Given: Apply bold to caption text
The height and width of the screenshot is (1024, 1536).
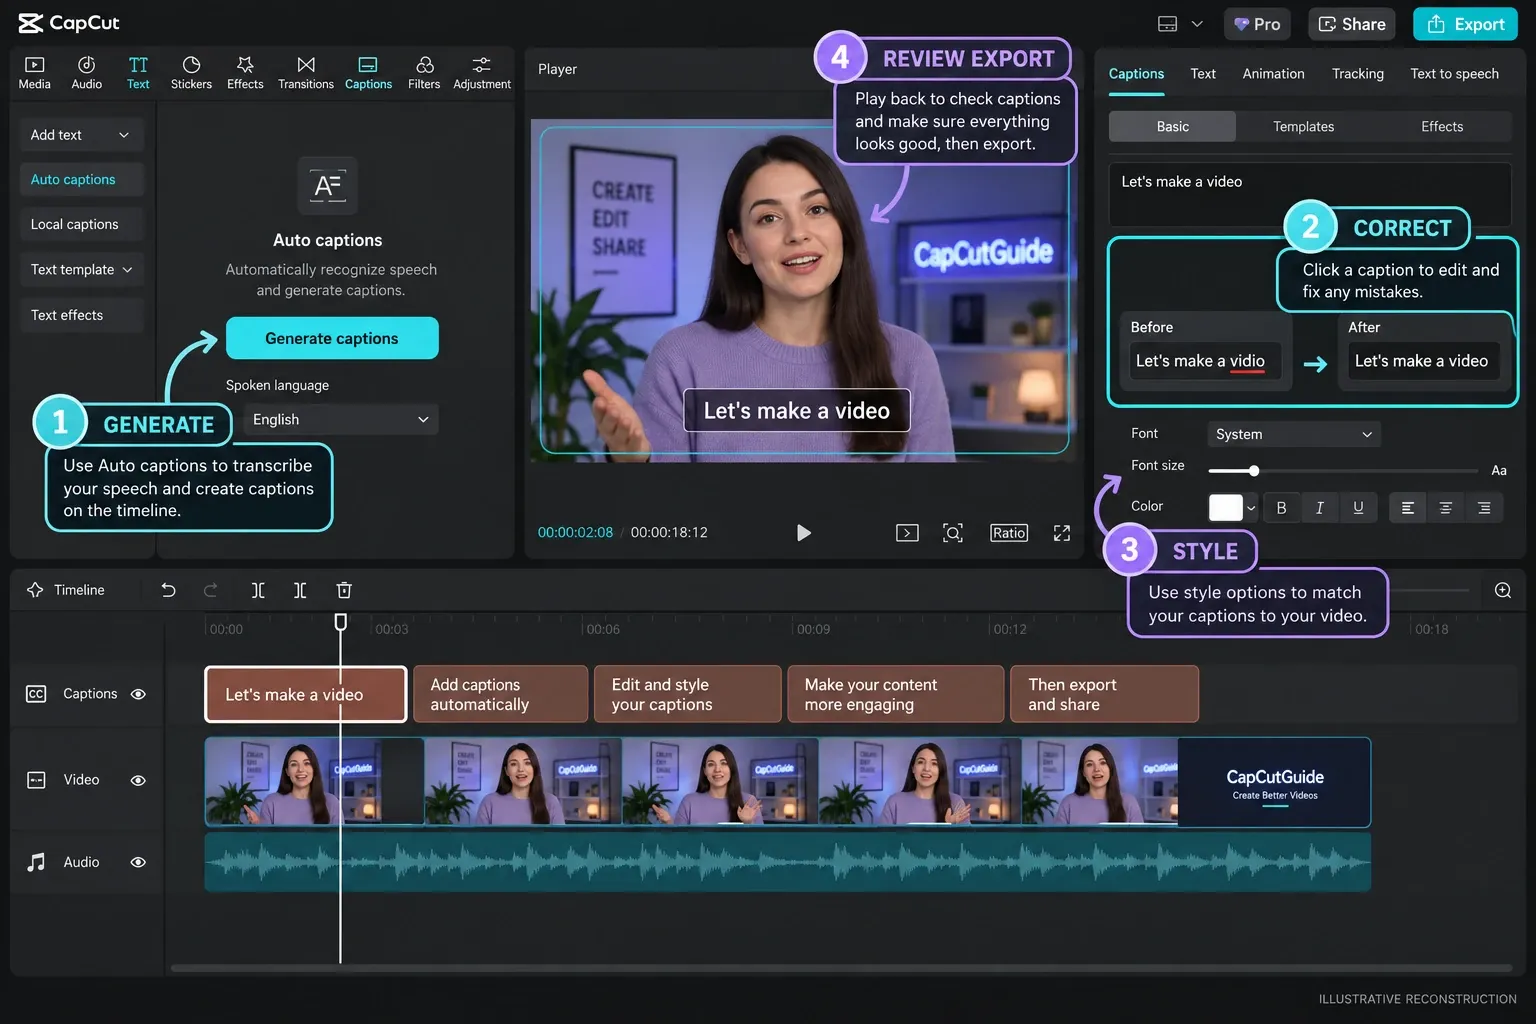Looking at the screenshot, I should (1281, 508).
